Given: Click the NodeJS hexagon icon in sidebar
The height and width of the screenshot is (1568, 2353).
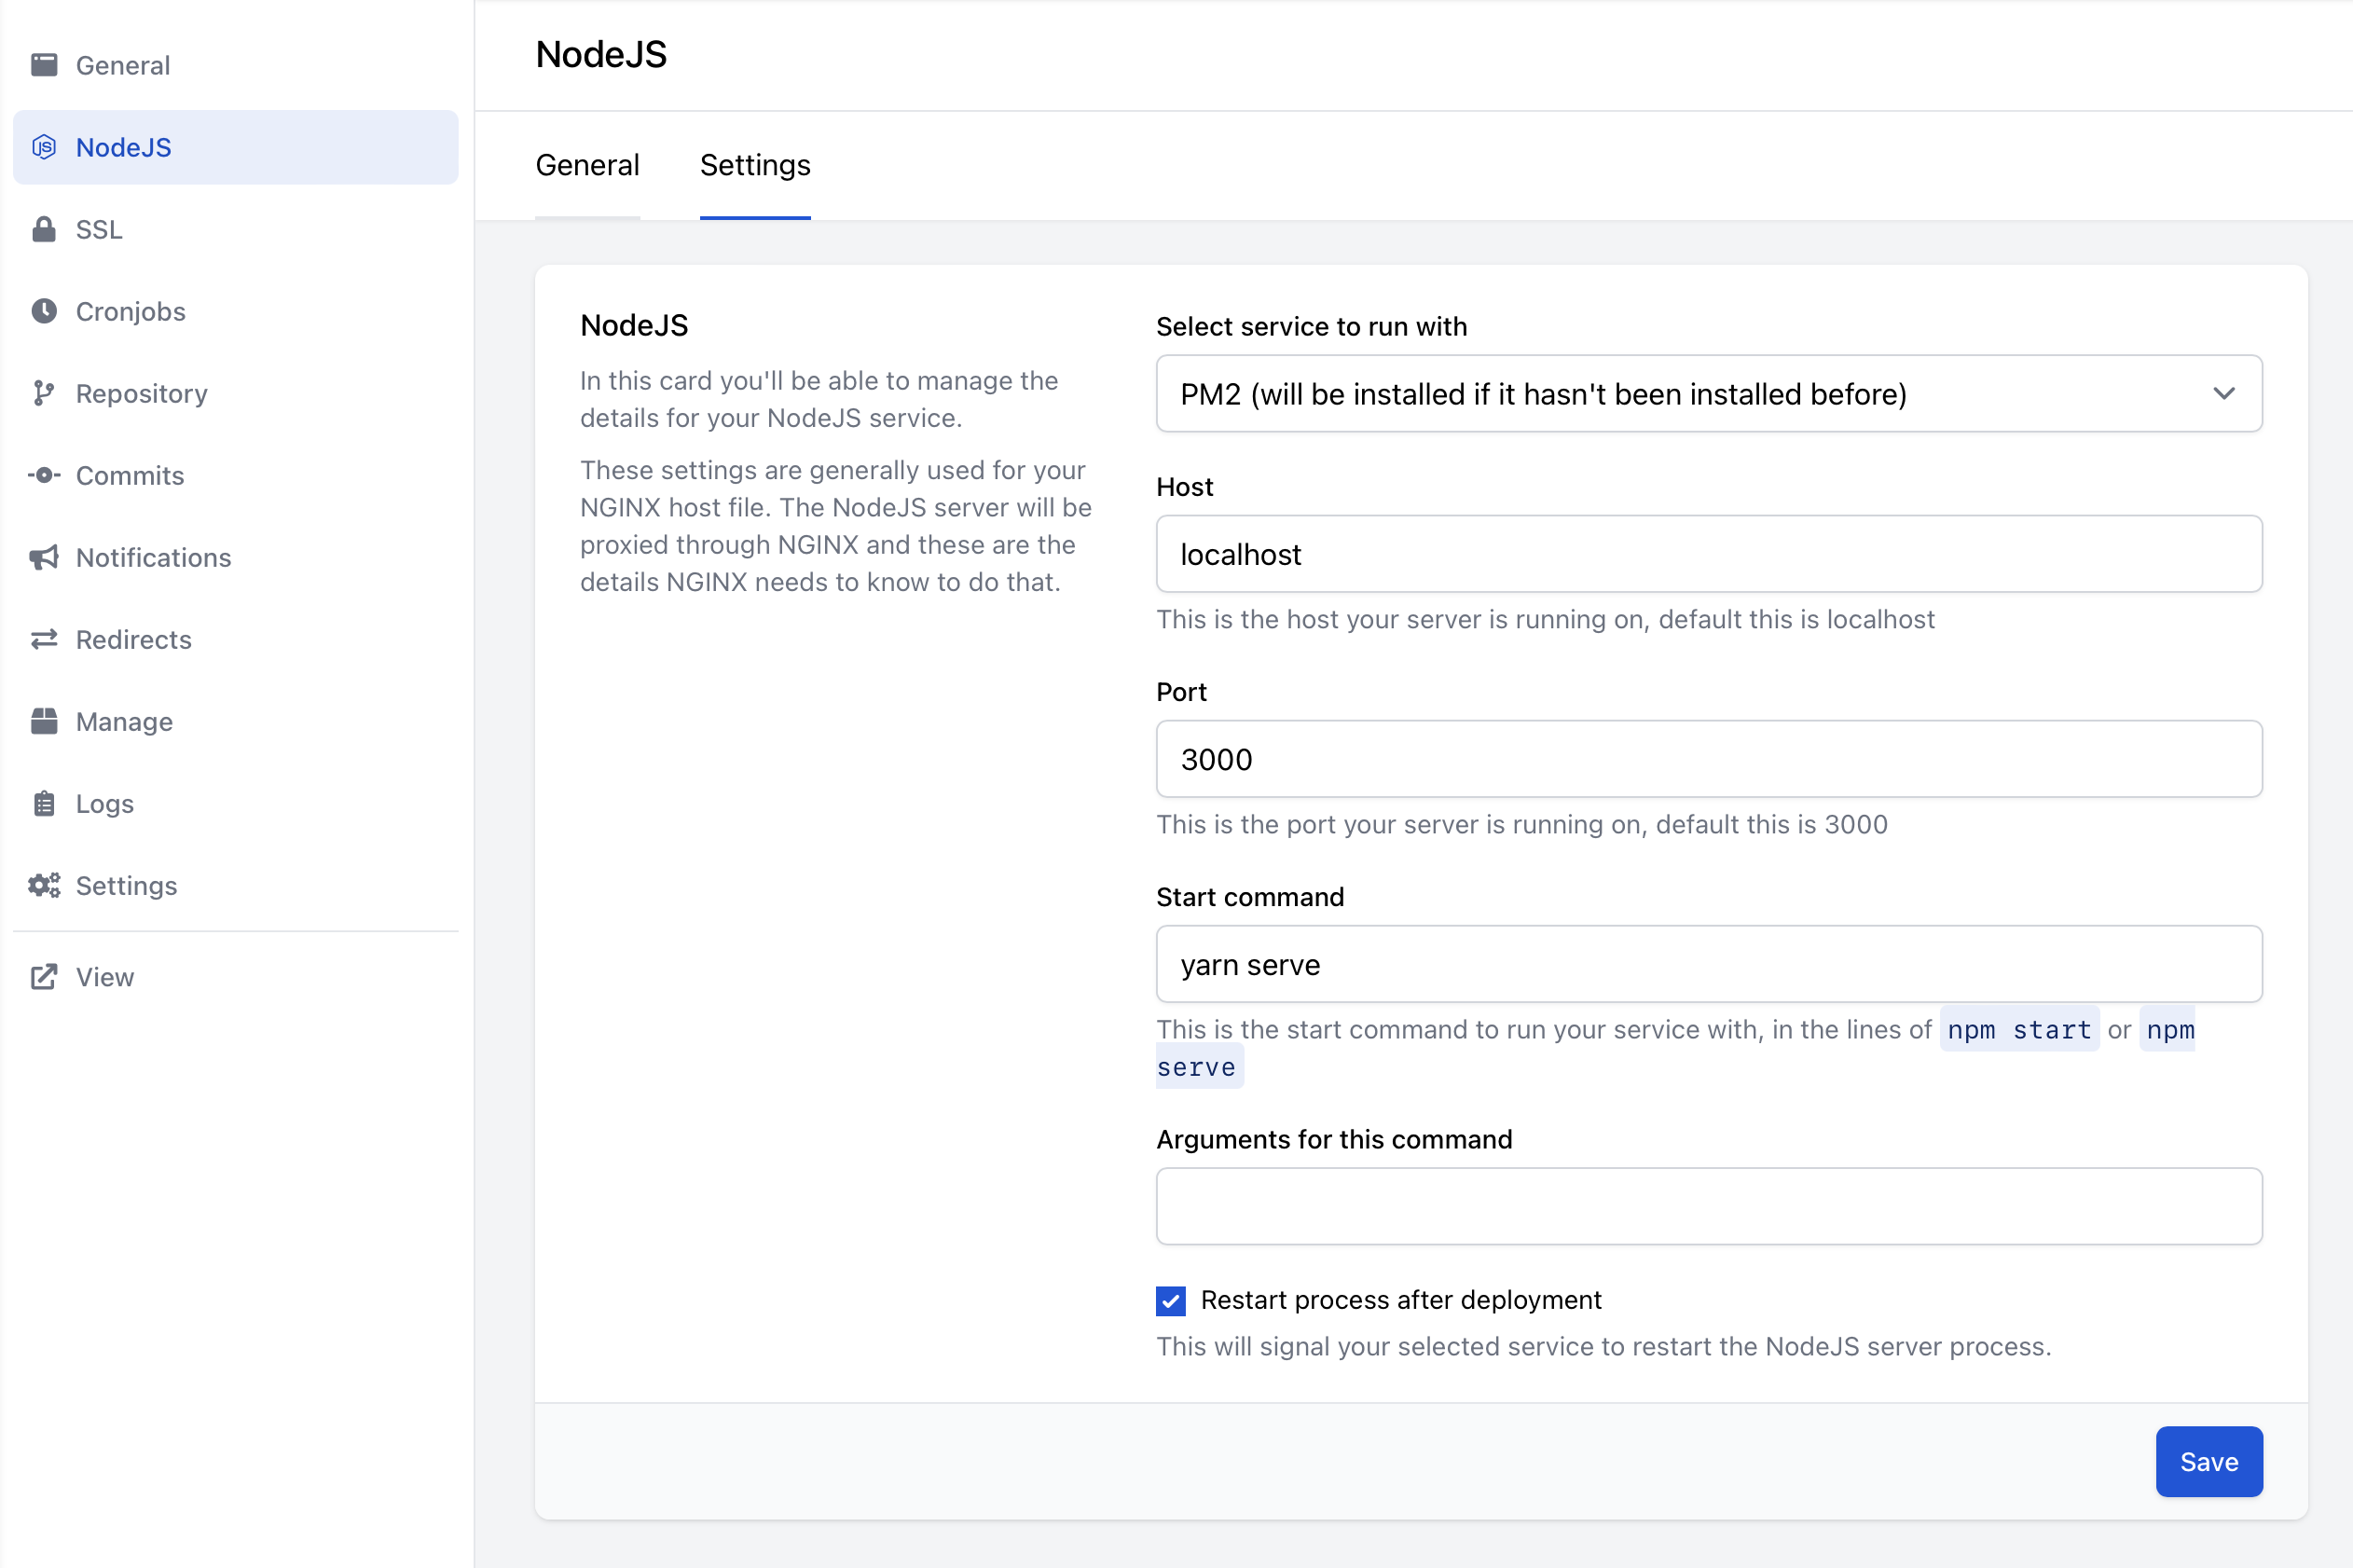Looking at the screenshot, I should coord(44,147).
